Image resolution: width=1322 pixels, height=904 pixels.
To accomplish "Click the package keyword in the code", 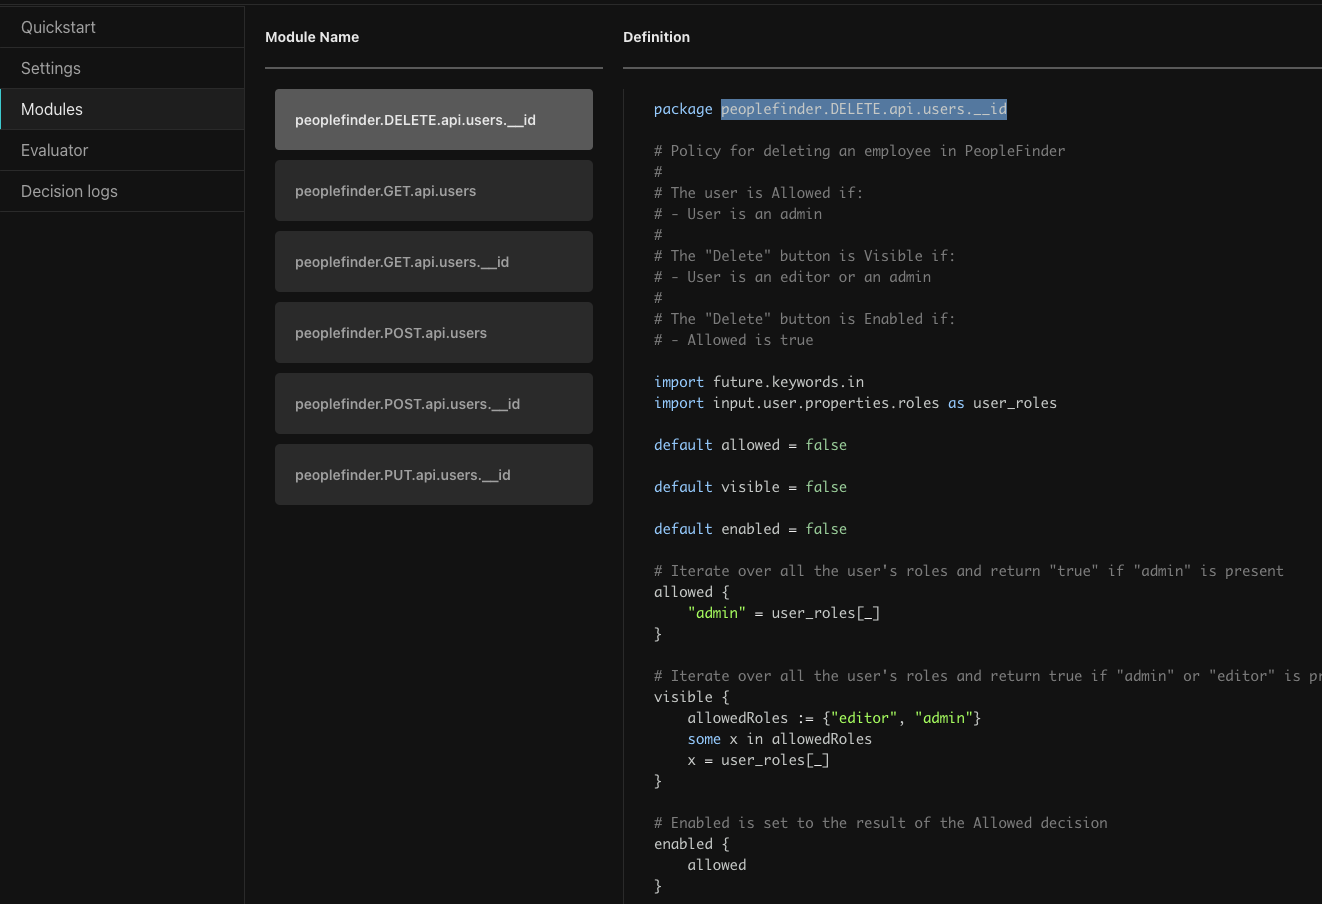I will 683,108.
